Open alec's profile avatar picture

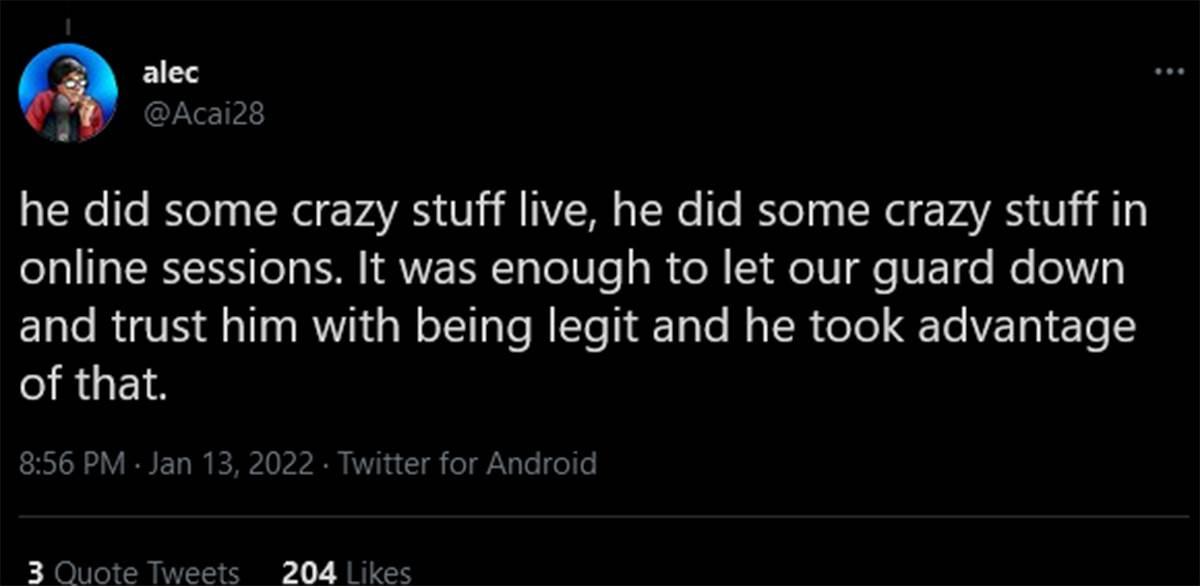[x=69, y=92]
